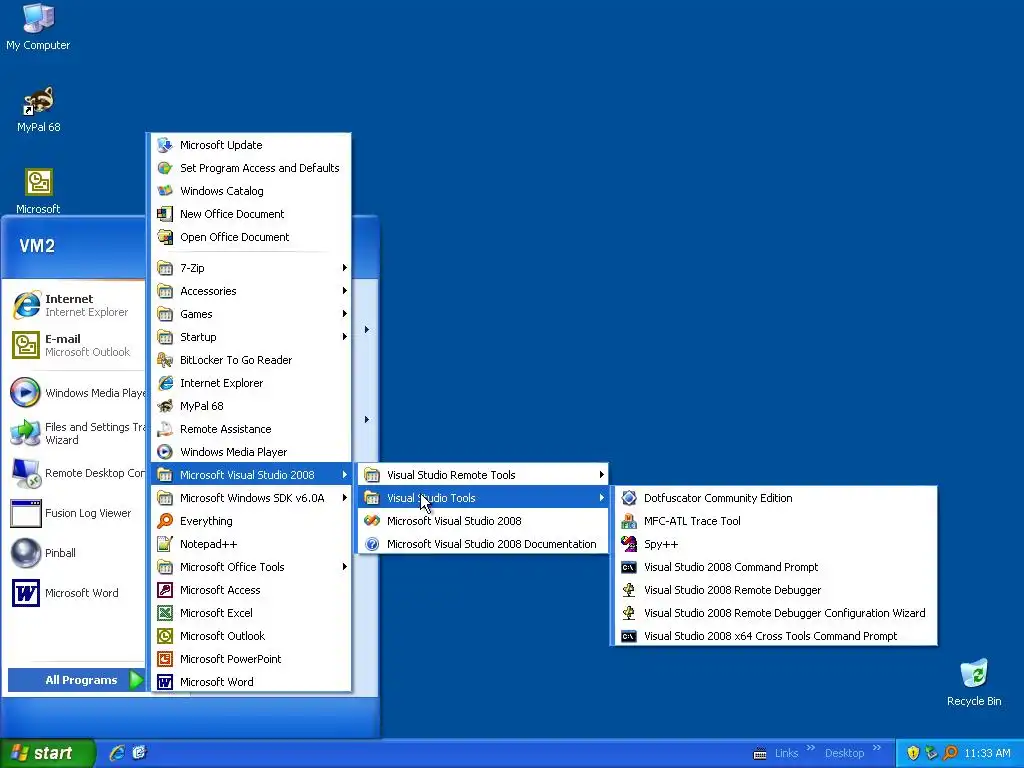Click the Microsoft Update icon

165,145
